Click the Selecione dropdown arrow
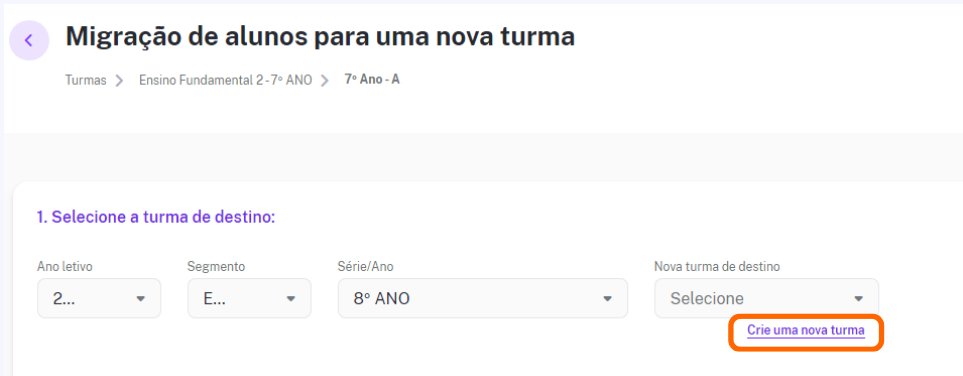Viewport: 963px width, 376px height. pyautogui.click(x=858, y=299)
